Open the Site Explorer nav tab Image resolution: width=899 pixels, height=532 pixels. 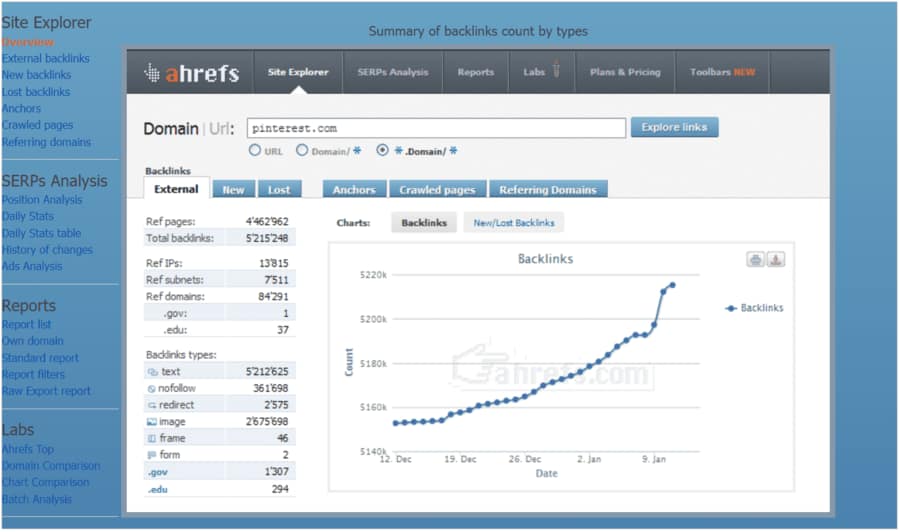298,72
